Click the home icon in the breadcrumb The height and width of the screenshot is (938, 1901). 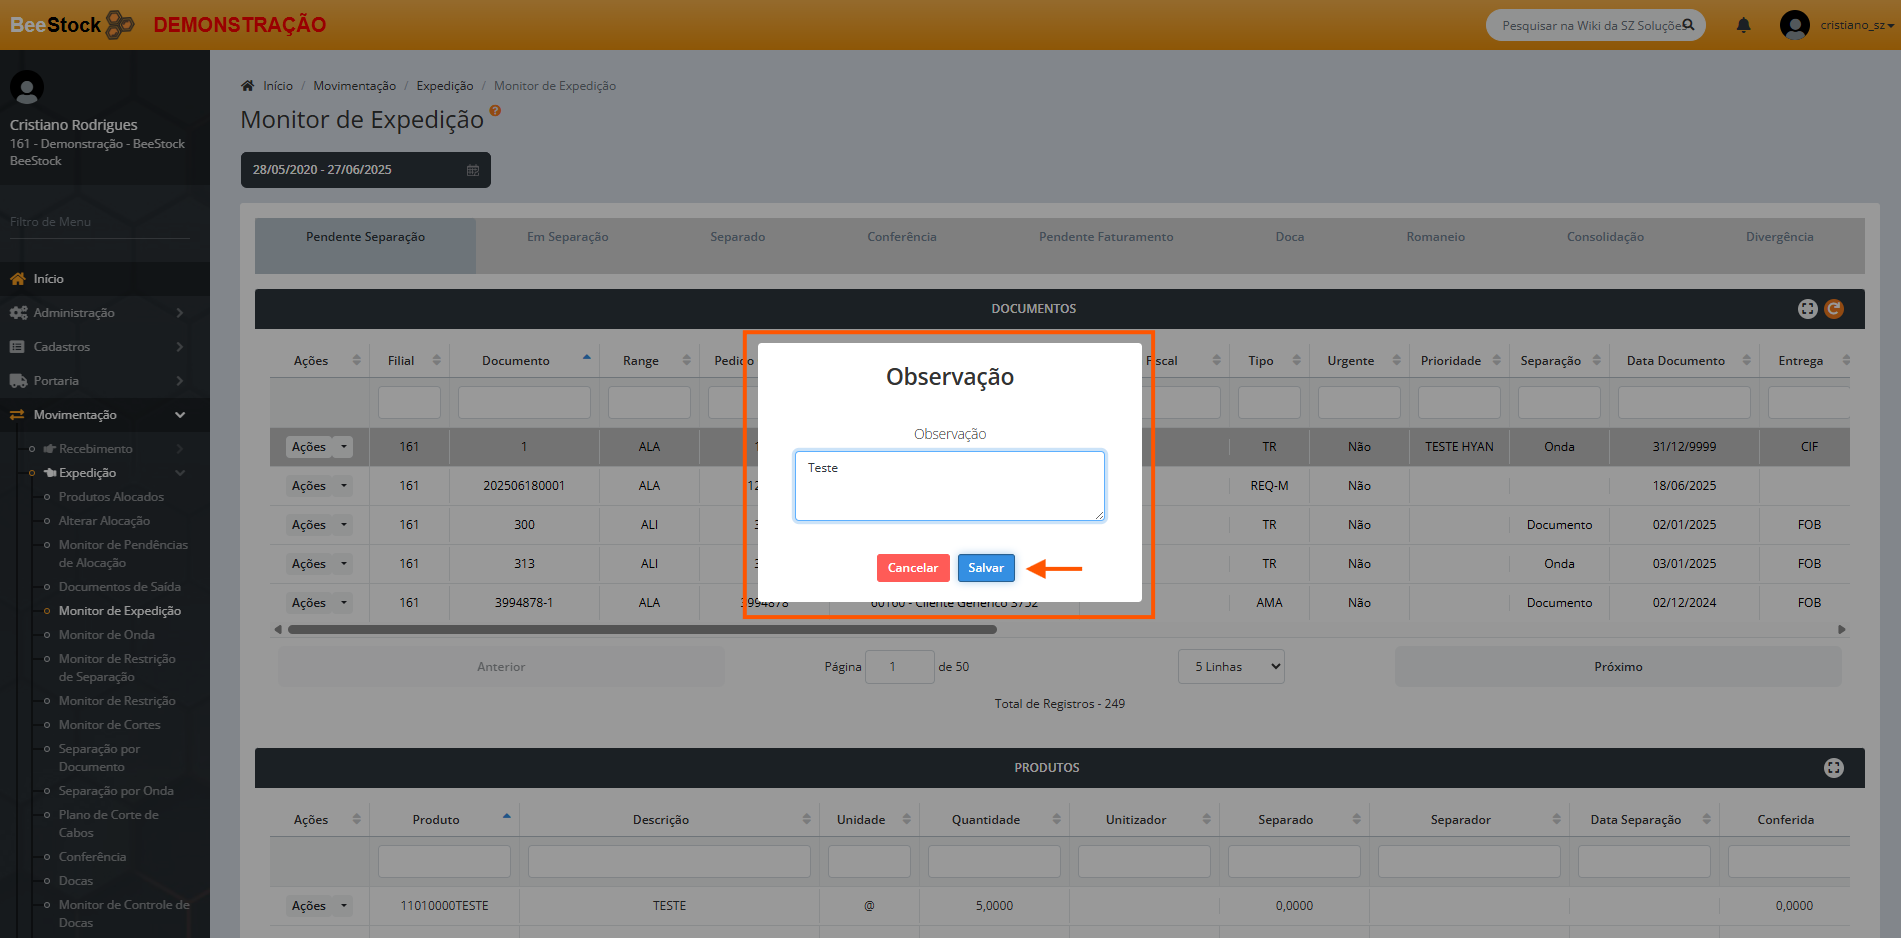click(x=248, y=86)
